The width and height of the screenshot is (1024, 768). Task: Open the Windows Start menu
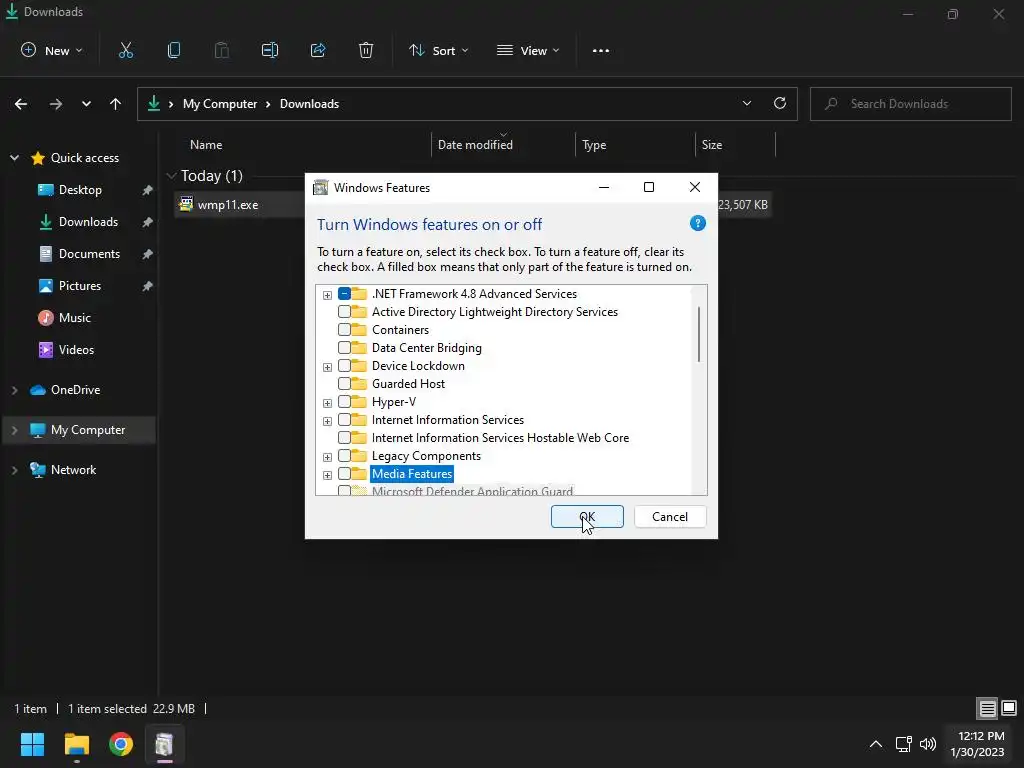click(32, 744)
